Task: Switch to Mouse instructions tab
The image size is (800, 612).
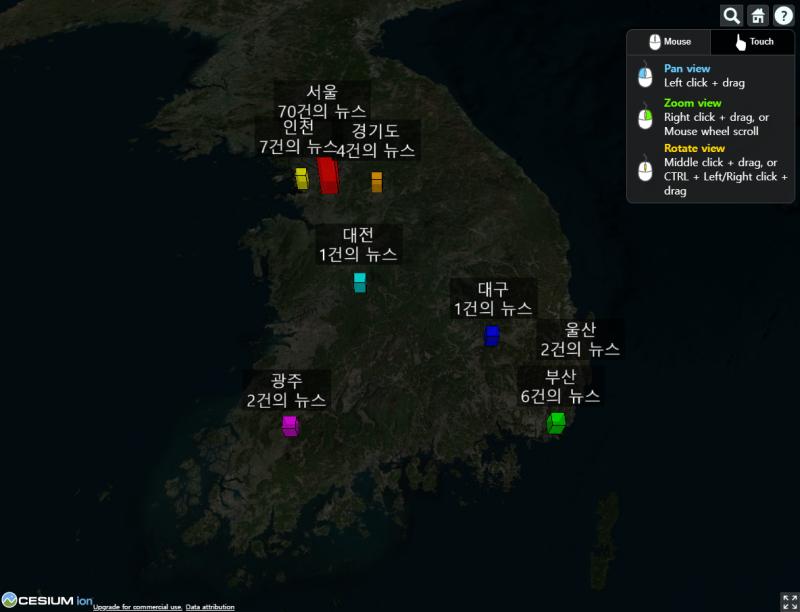Action: tap(669, 42)
